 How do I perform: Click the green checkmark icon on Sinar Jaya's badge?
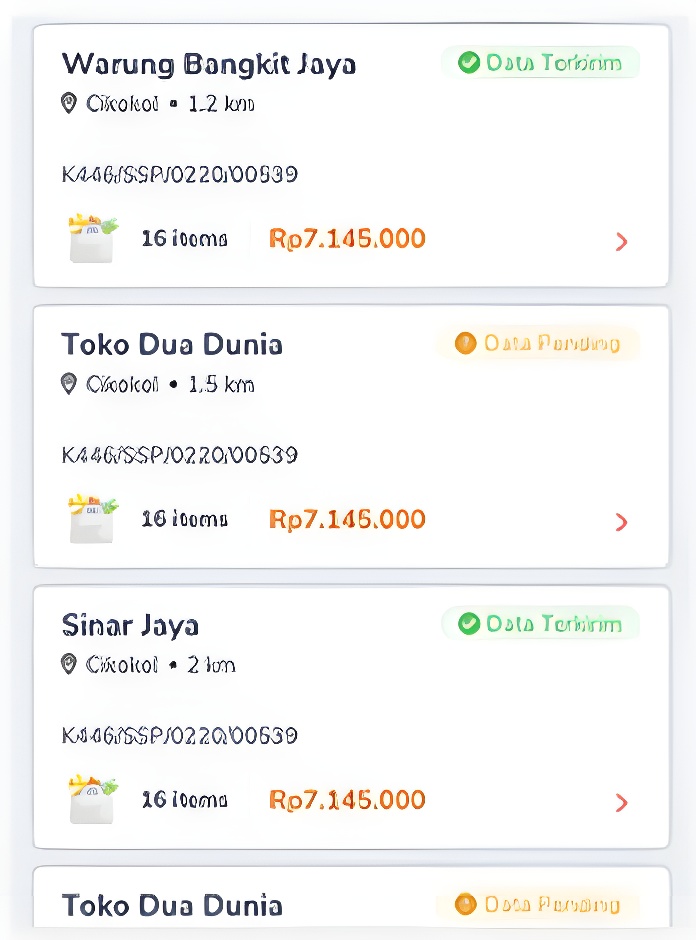(468, 624)
